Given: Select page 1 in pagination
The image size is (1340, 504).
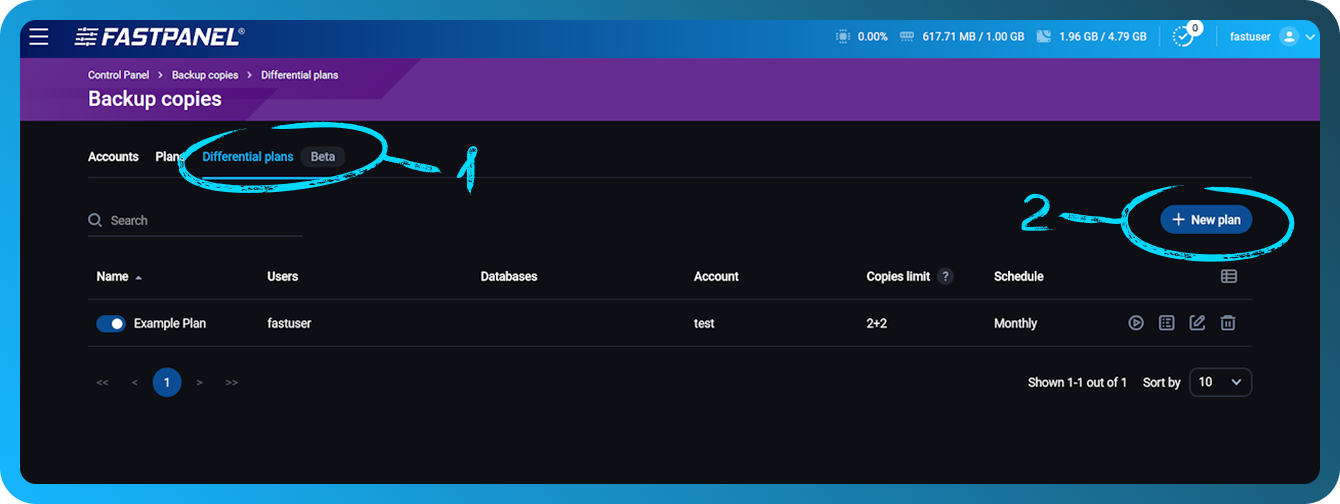Looking at the screenshot, I should [167, 382].
